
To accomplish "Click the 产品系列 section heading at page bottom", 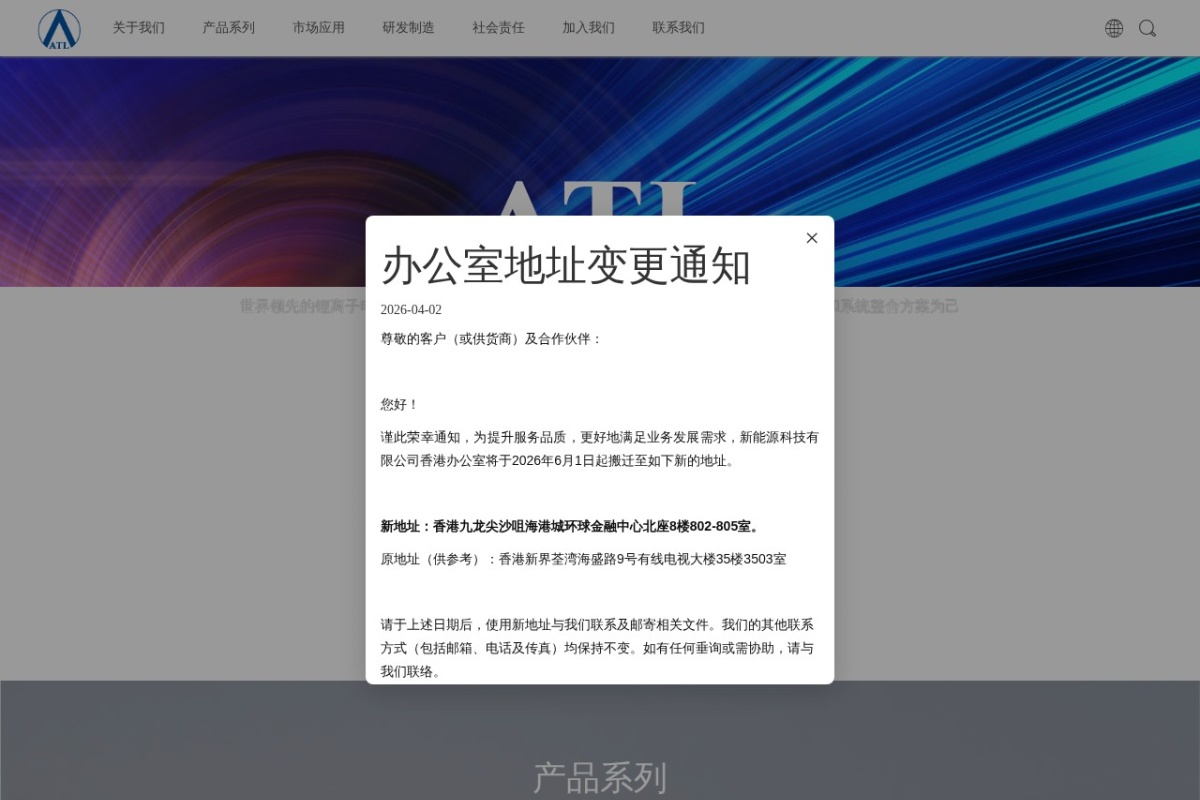I will [x=600, y=777].
